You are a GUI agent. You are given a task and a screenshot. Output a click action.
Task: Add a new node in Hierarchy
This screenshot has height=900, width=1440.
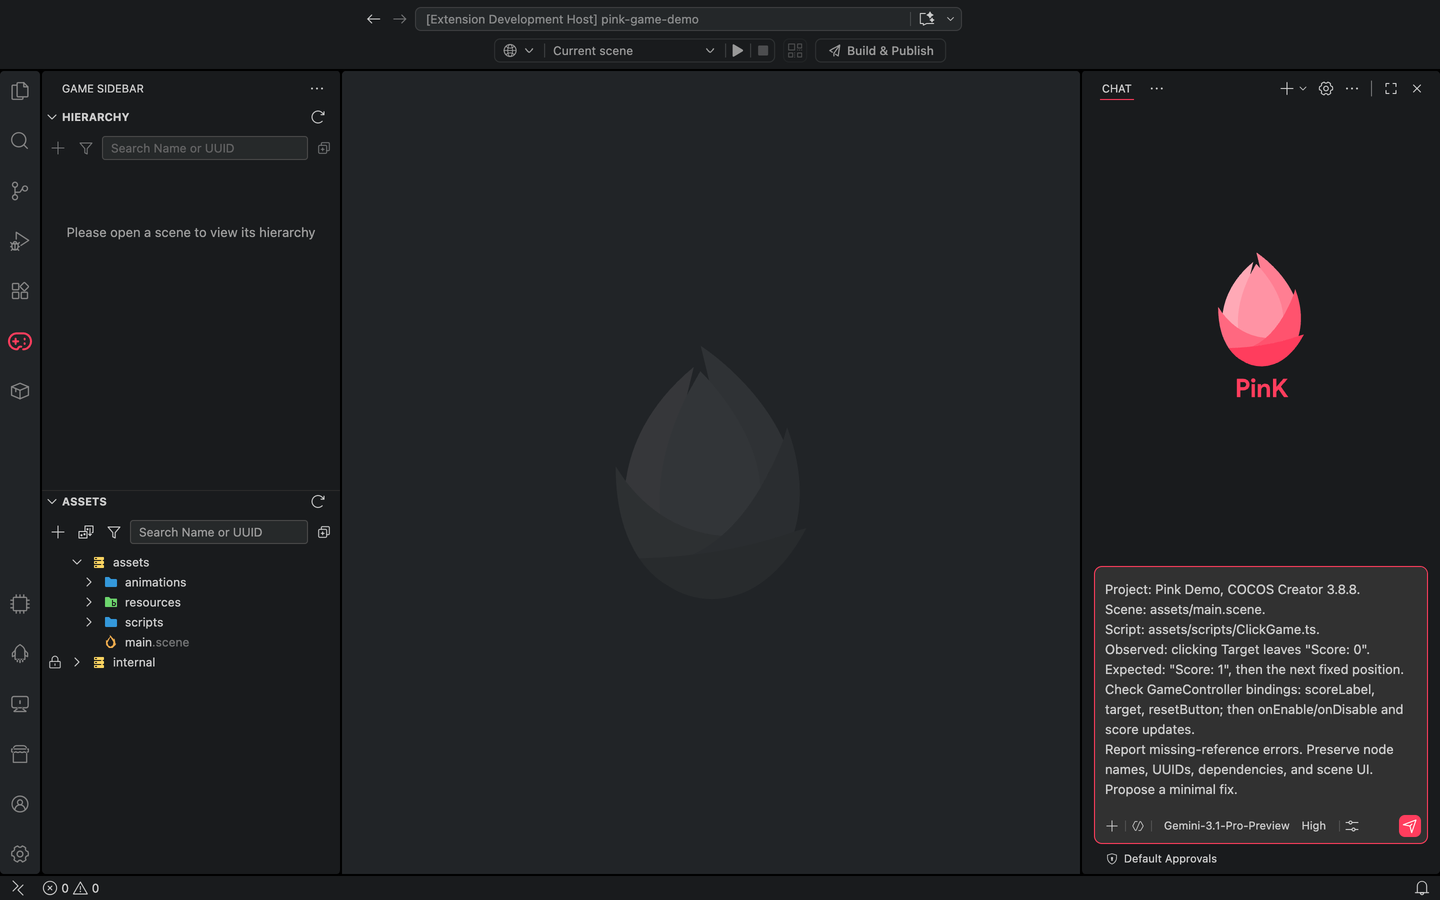(58, 148)
